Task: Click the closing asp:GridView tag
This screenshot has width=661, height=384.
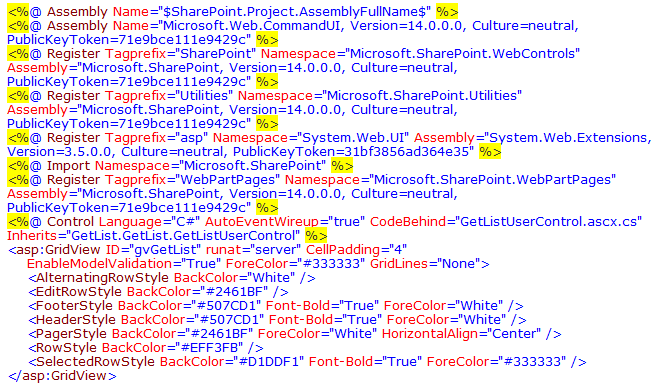Action: pos(62,376)
